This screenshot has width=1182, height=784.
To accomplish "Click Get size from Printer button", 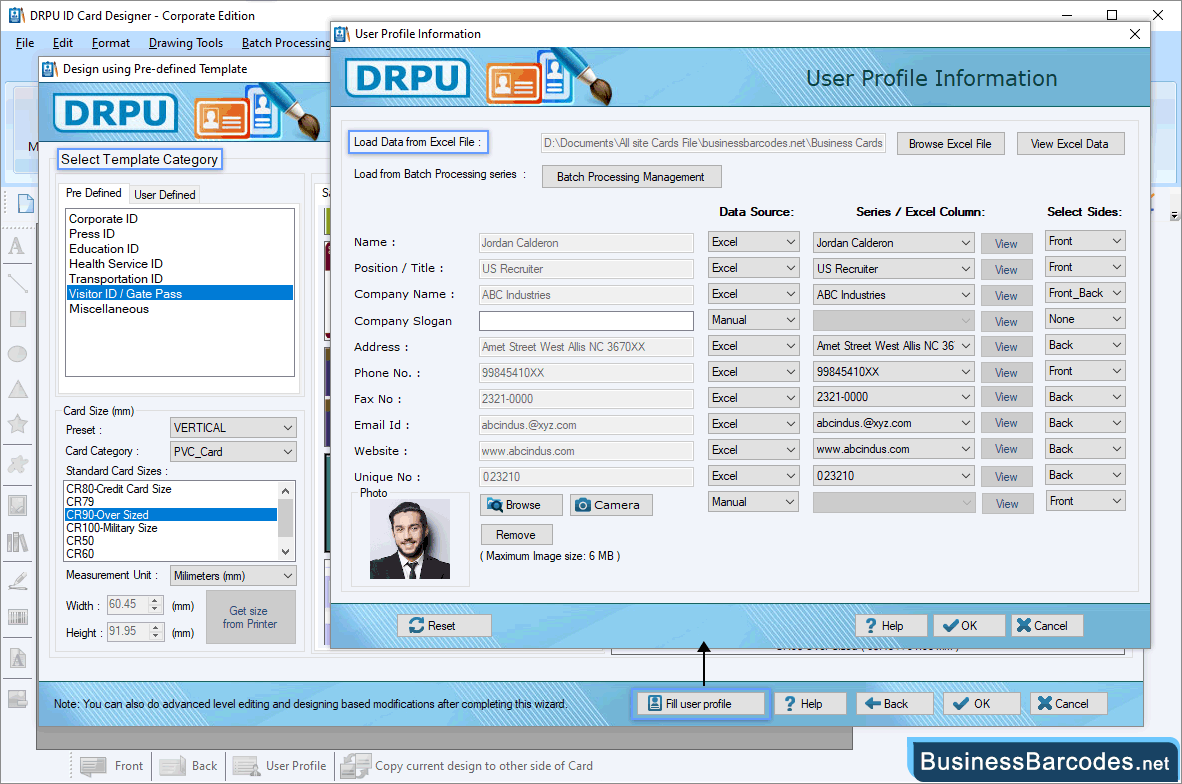I will click(x=250, y=617).
